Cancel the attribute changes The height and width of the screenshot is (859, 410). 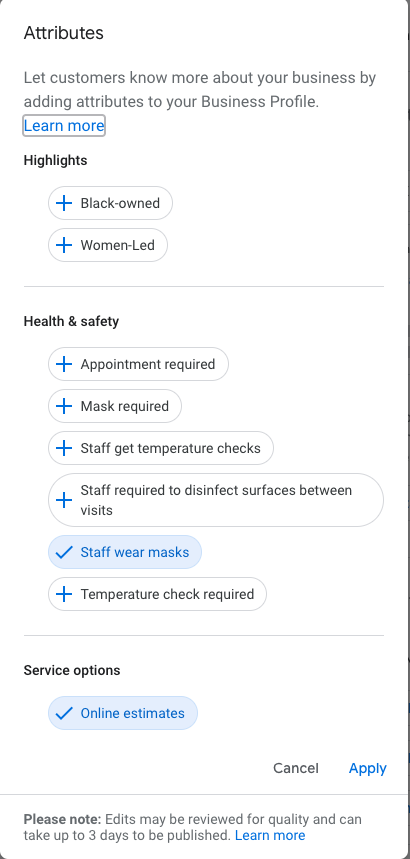pyautogui.click(x=296, y=768)
